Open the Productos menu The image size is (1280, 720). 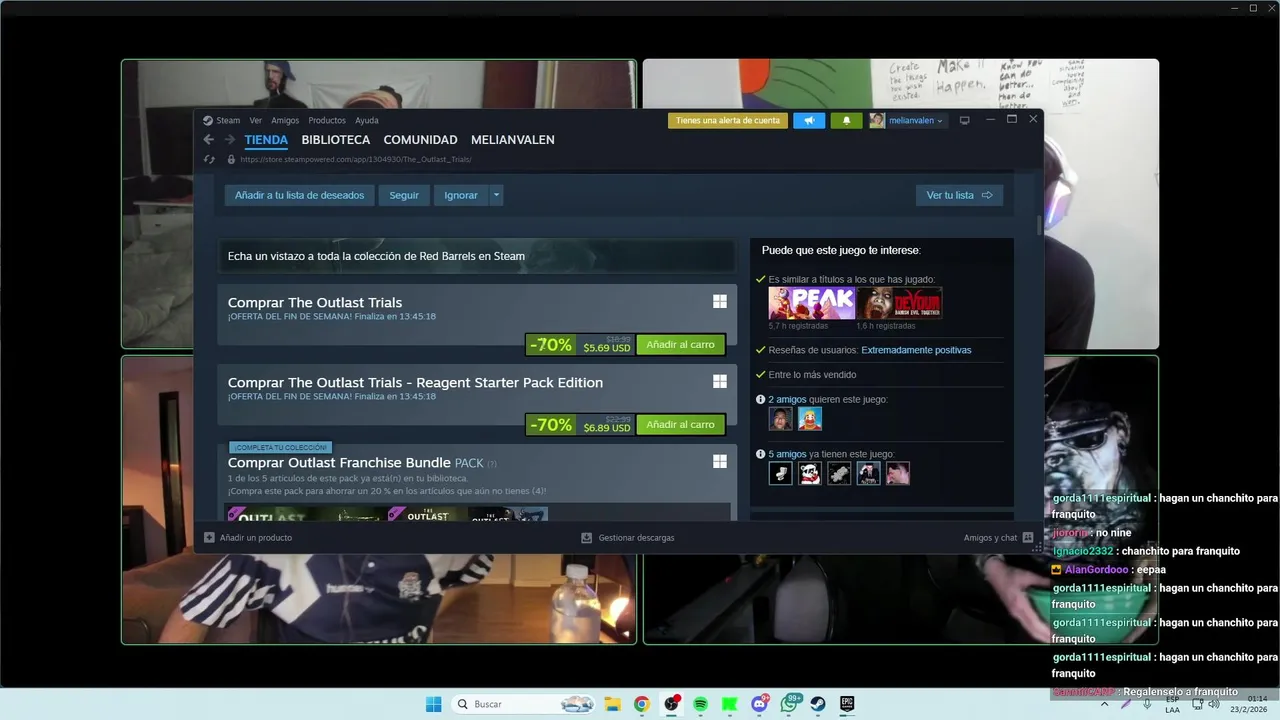327,120
